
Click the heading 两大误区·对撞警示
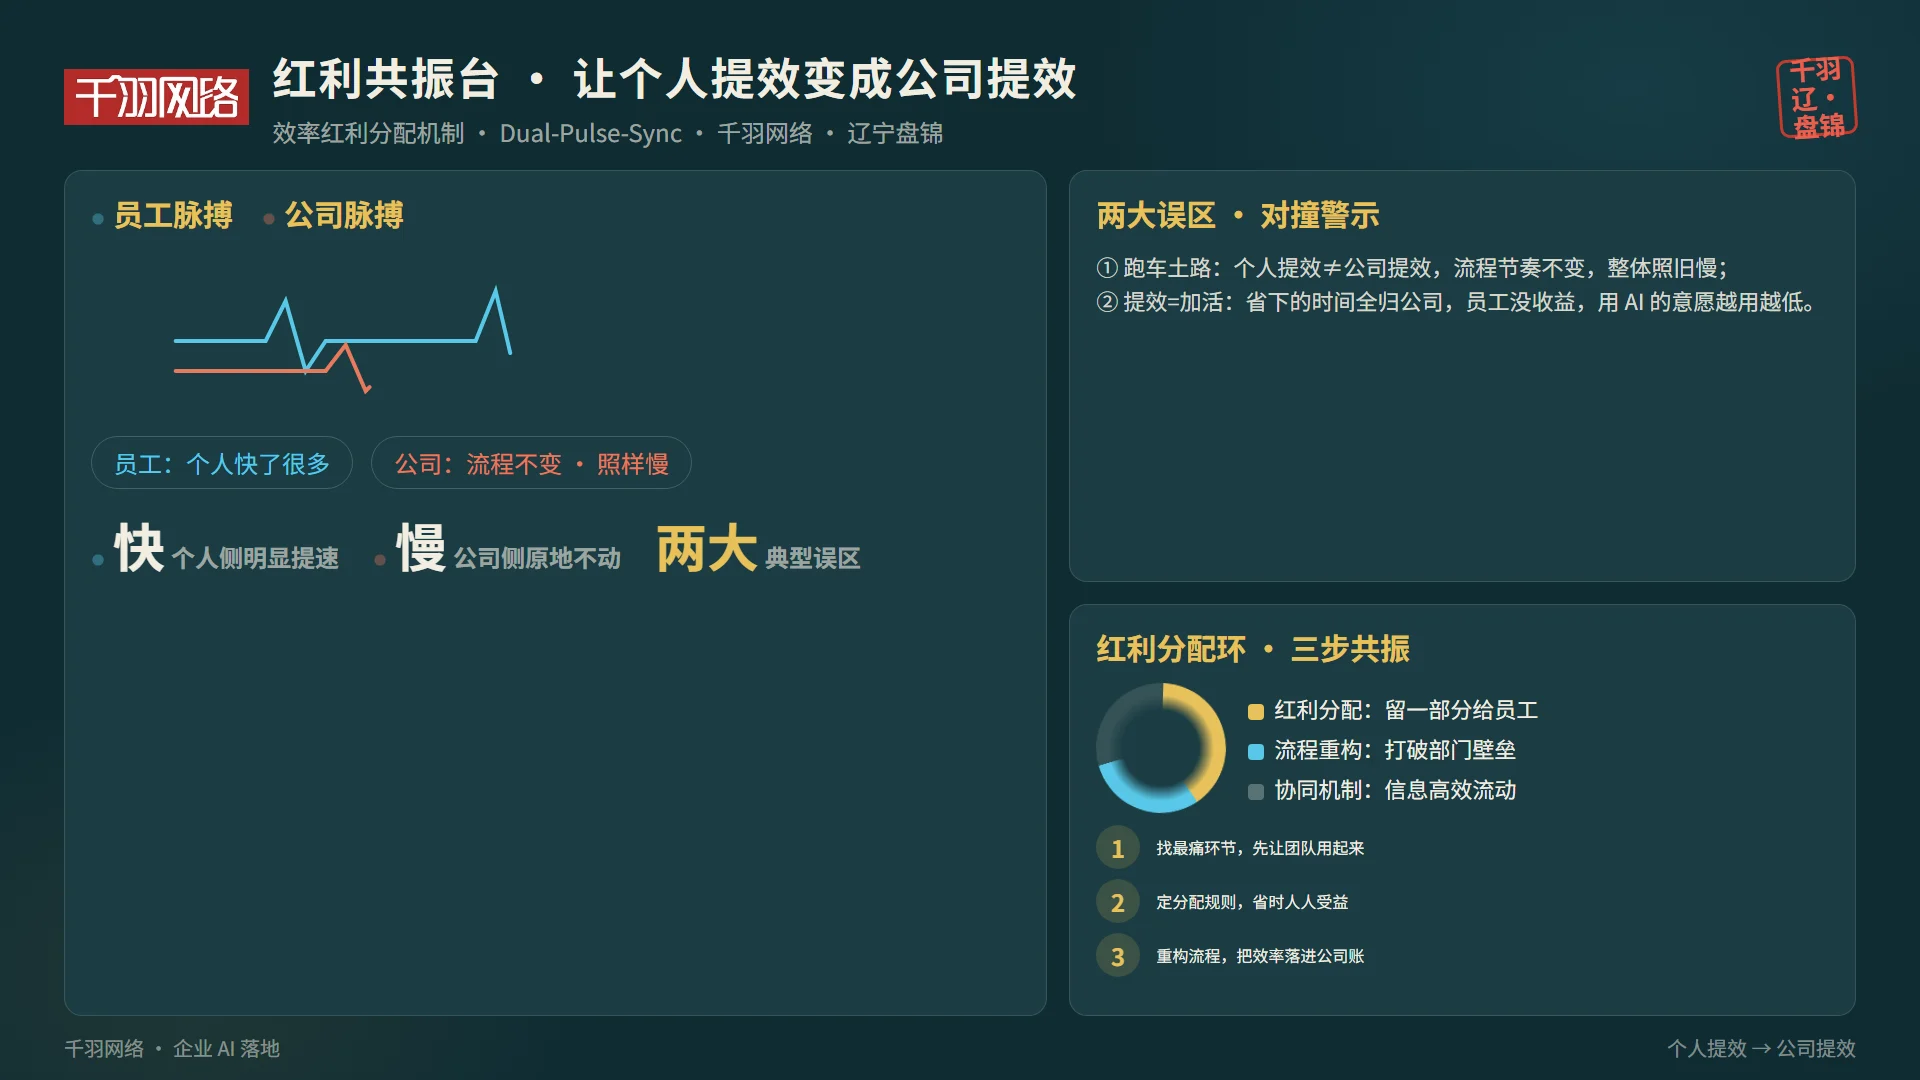[1238, 215]
